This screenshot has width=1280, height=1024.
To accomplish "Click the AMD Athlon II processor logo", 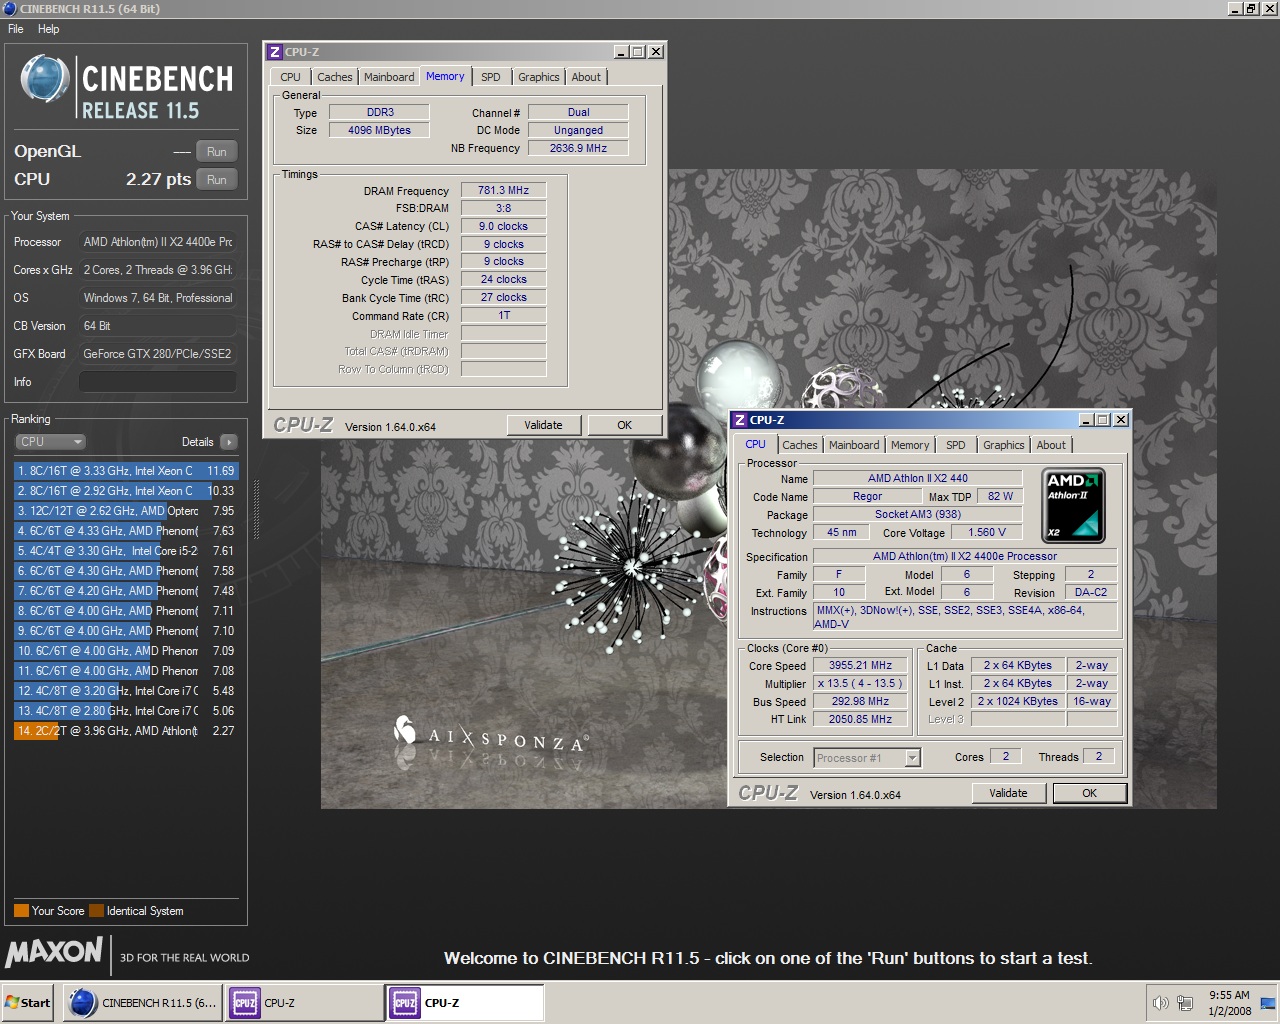I will (1073, 505).
